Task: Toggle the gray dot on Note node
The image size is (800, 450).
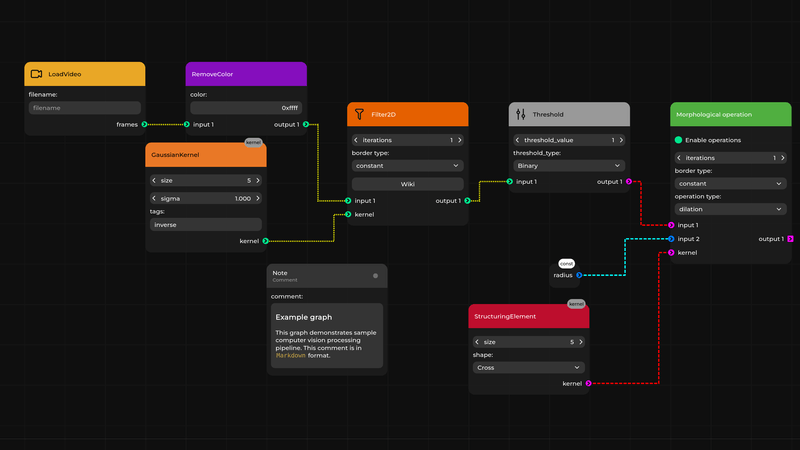Action: (375, 276)
